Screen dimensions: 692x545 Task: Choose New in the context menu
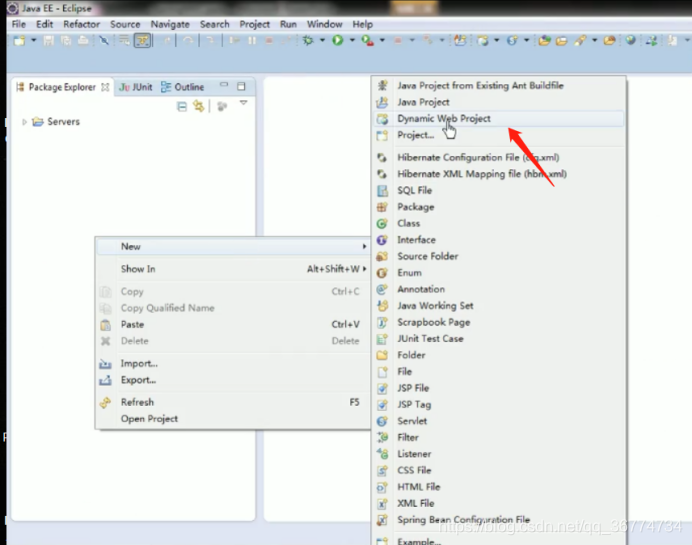pos(233,246)
